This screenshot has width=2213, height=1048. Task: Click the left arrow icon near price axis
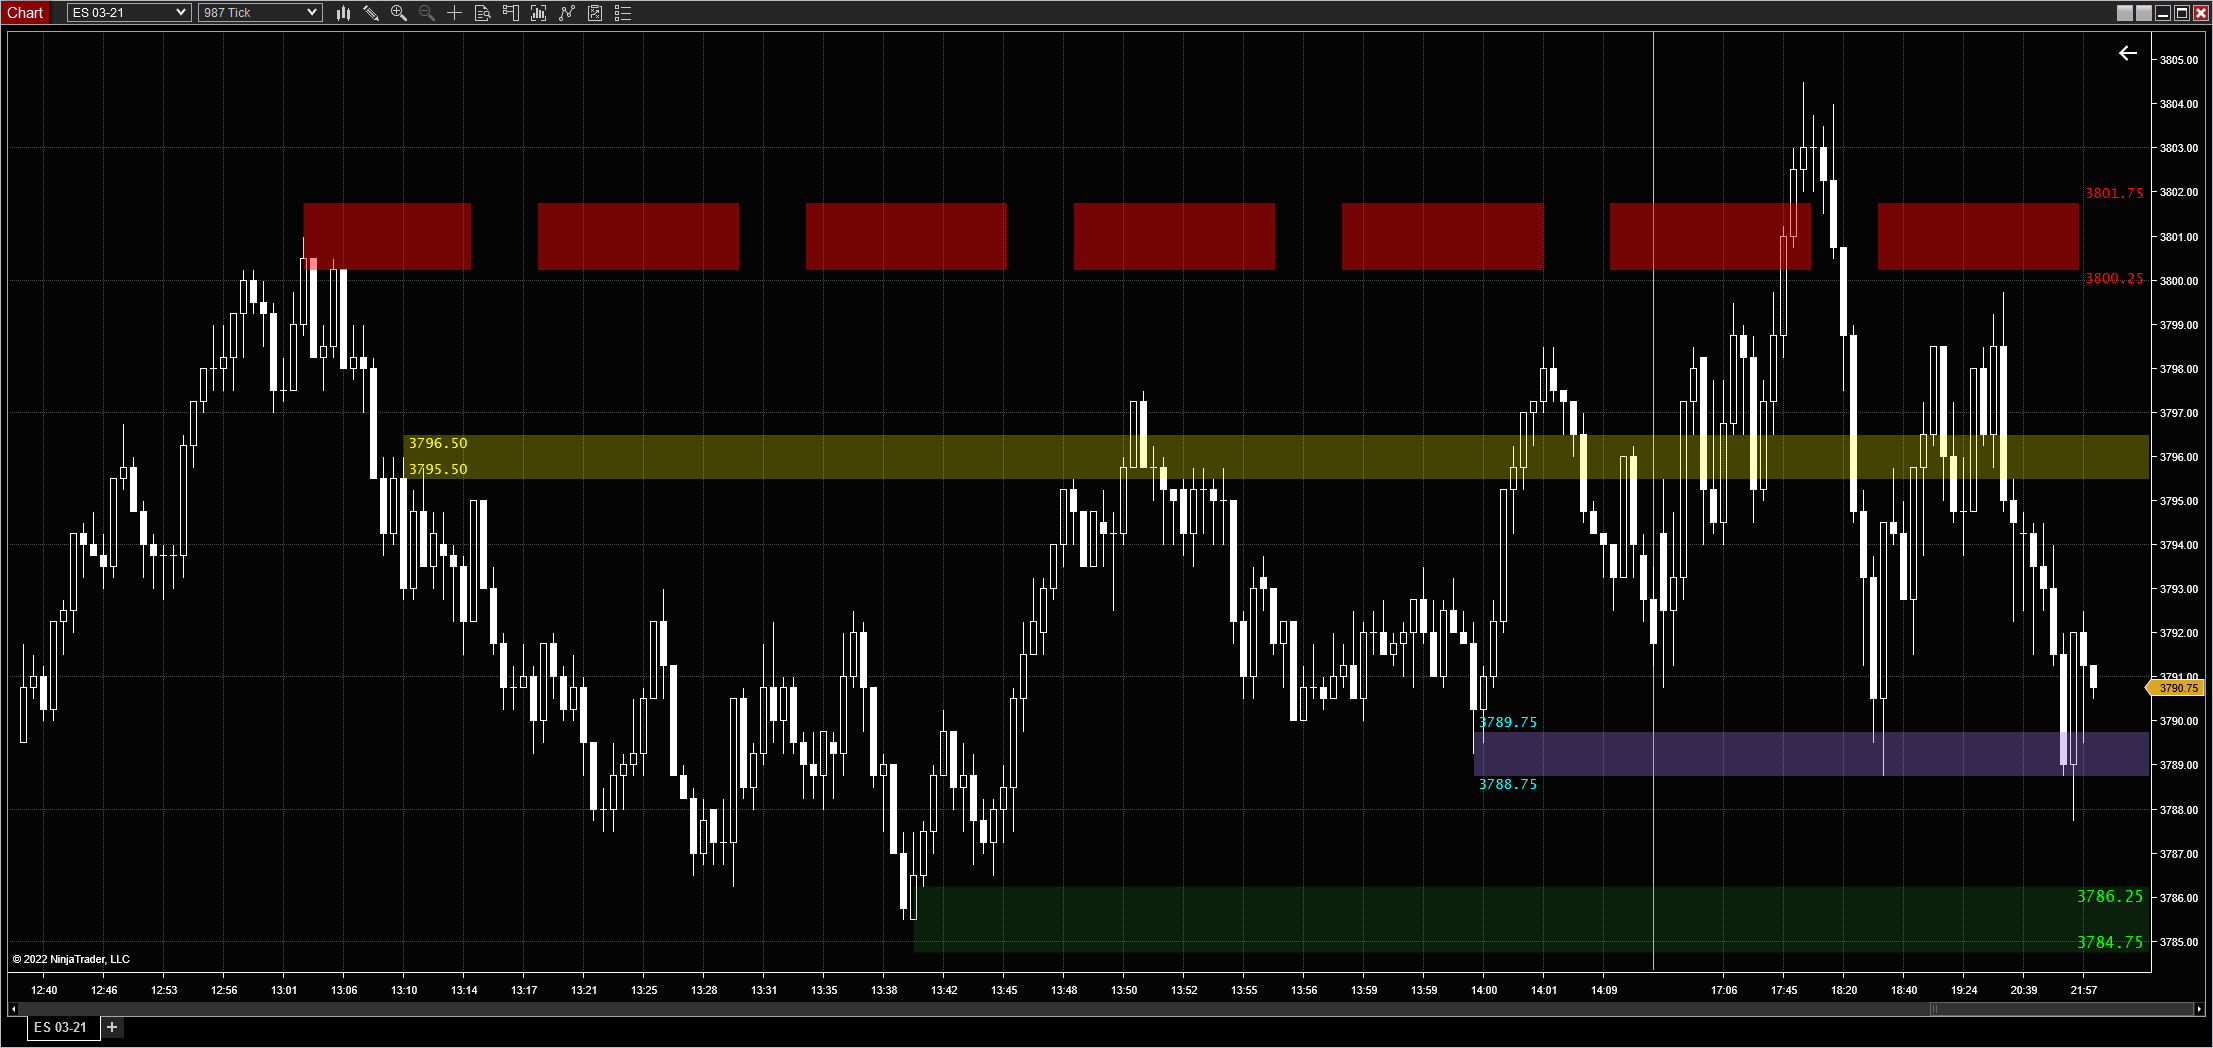2128,54
